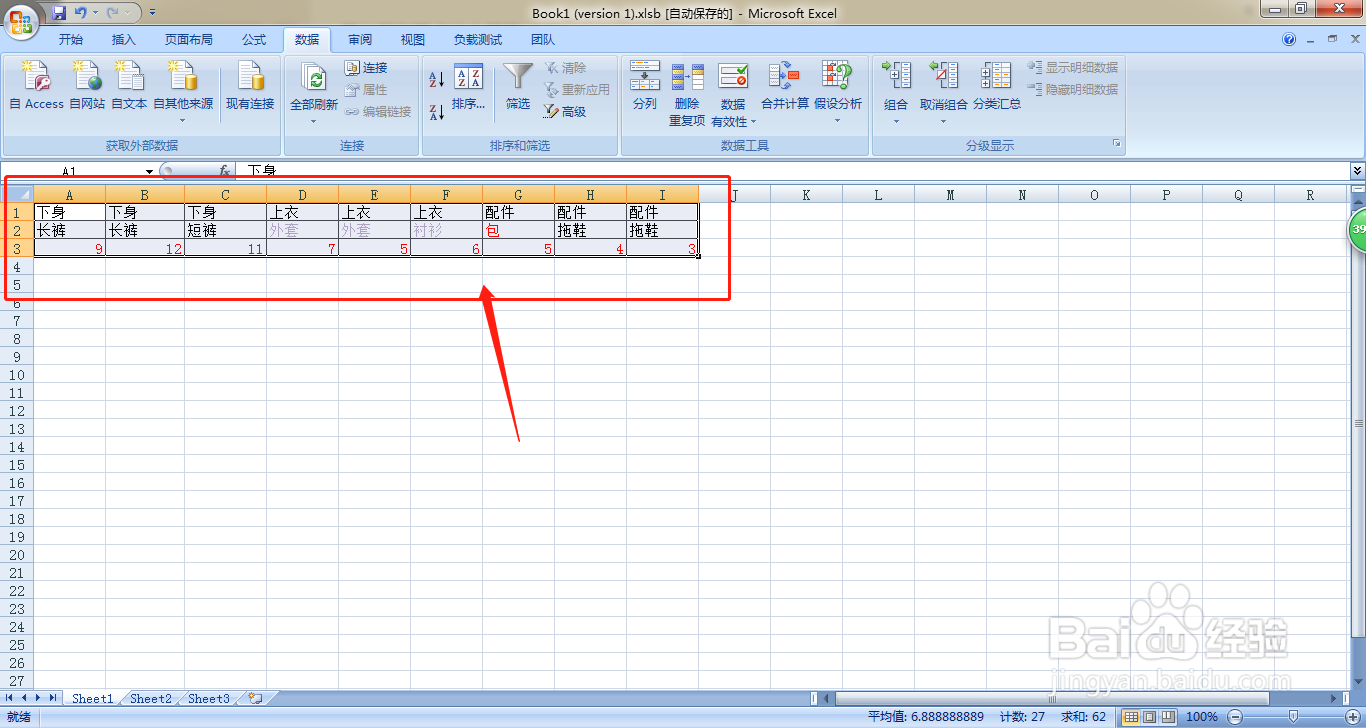Open the 插入 (Insert) ribbon tab

(123, 40)
